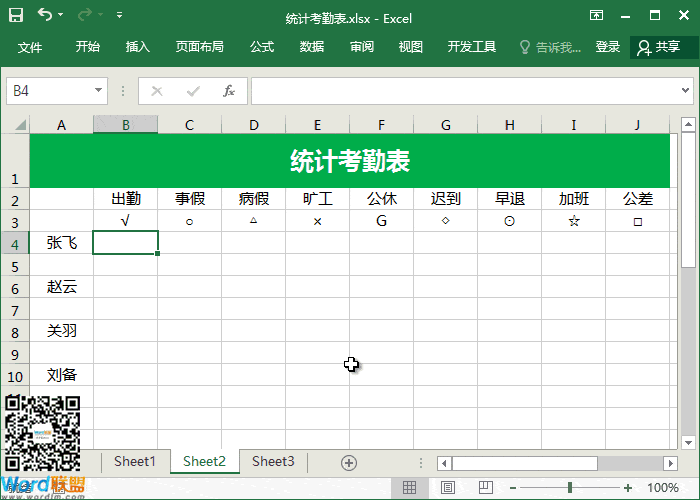Click the 早退 header cell

(x=509, y=199)
